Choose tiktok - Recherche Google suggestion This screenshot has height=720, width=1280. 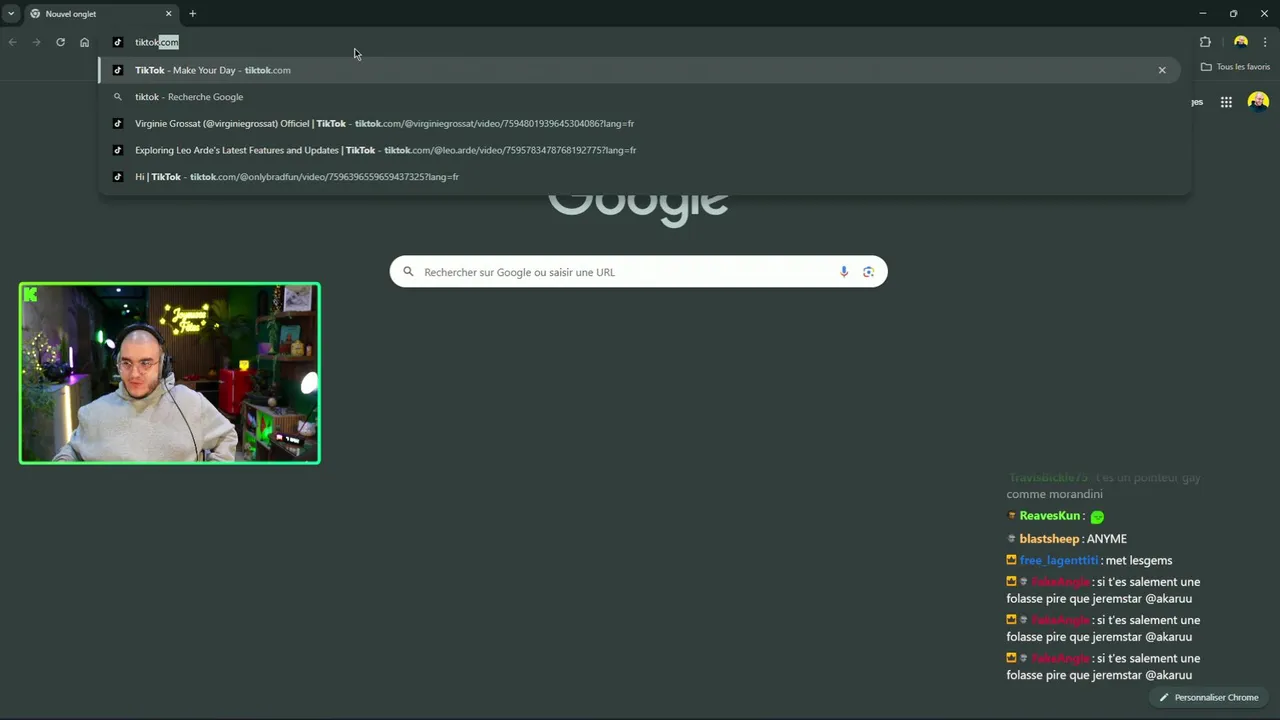640,97
